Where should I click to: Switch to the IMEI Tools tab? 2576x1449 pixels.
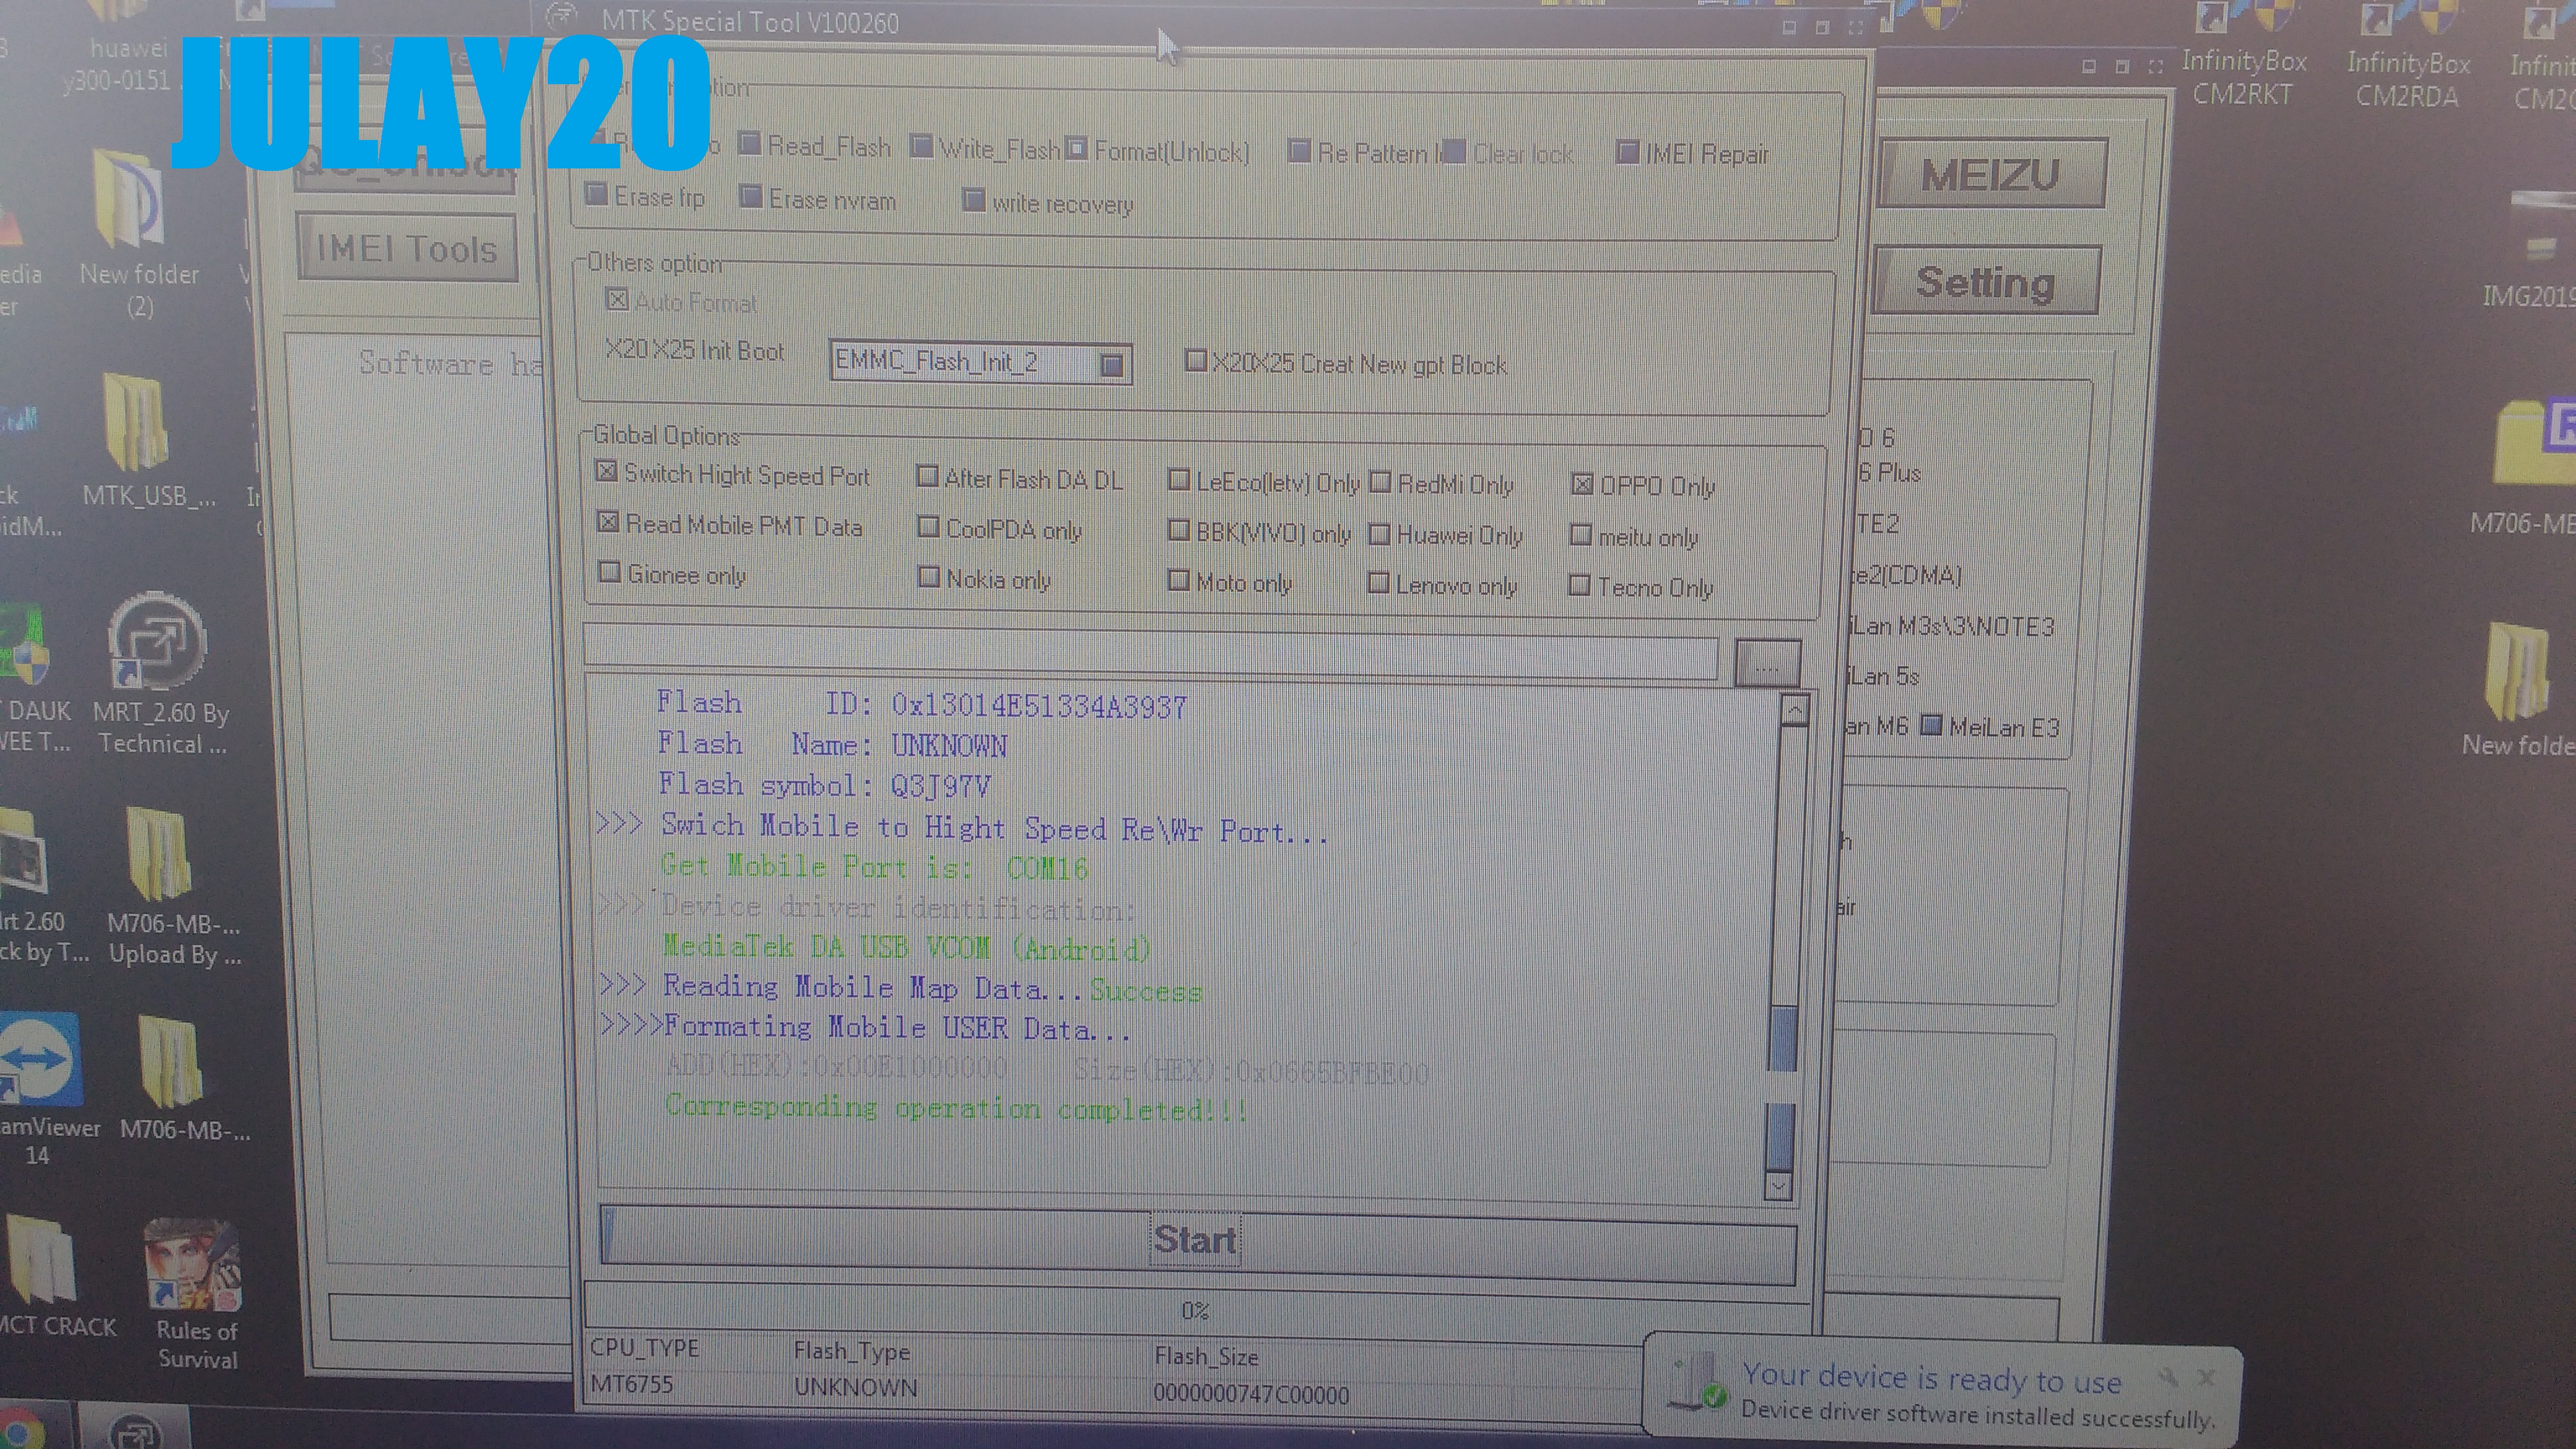[x=406, y=248]
